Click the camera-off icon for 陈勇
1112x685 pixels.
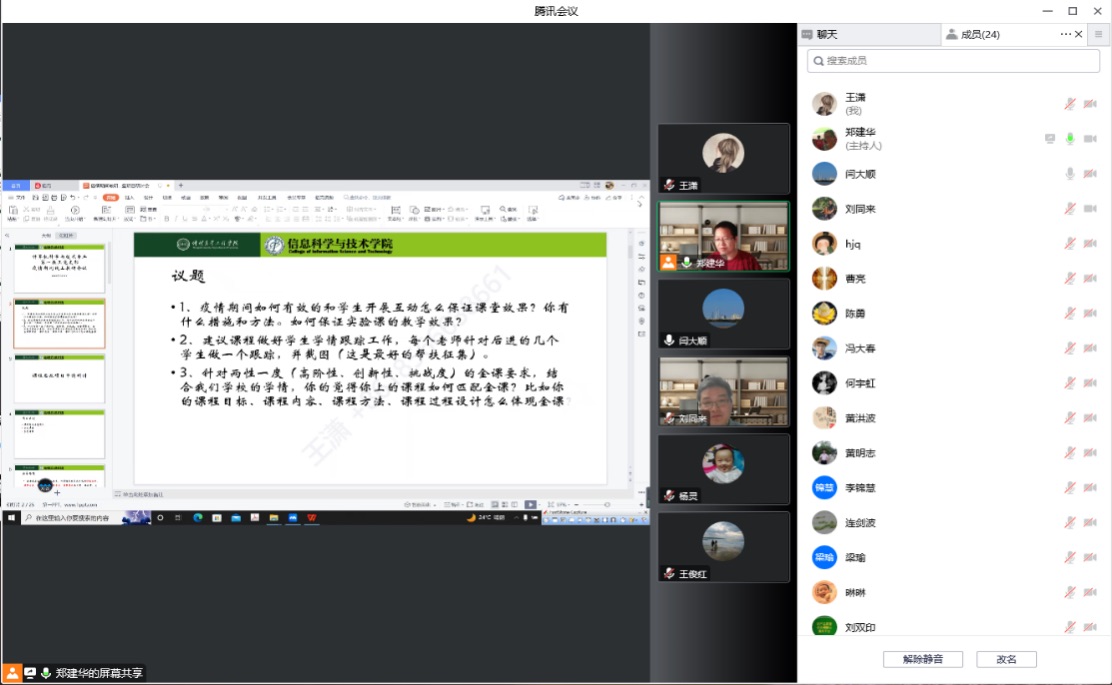(1090, 314)
